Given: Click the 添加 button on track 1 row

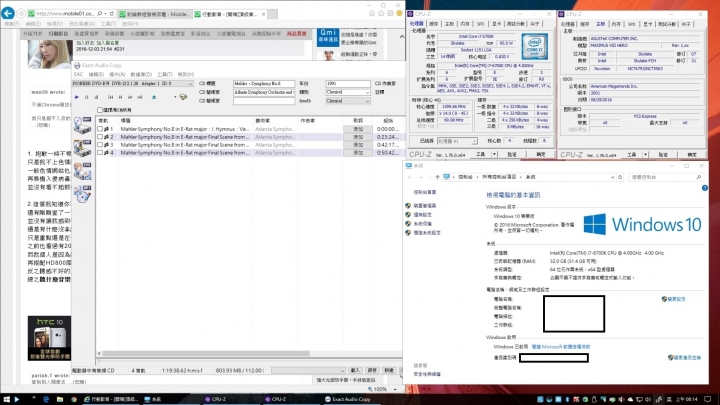Looking at the screenshot, I should coord(358,129).
